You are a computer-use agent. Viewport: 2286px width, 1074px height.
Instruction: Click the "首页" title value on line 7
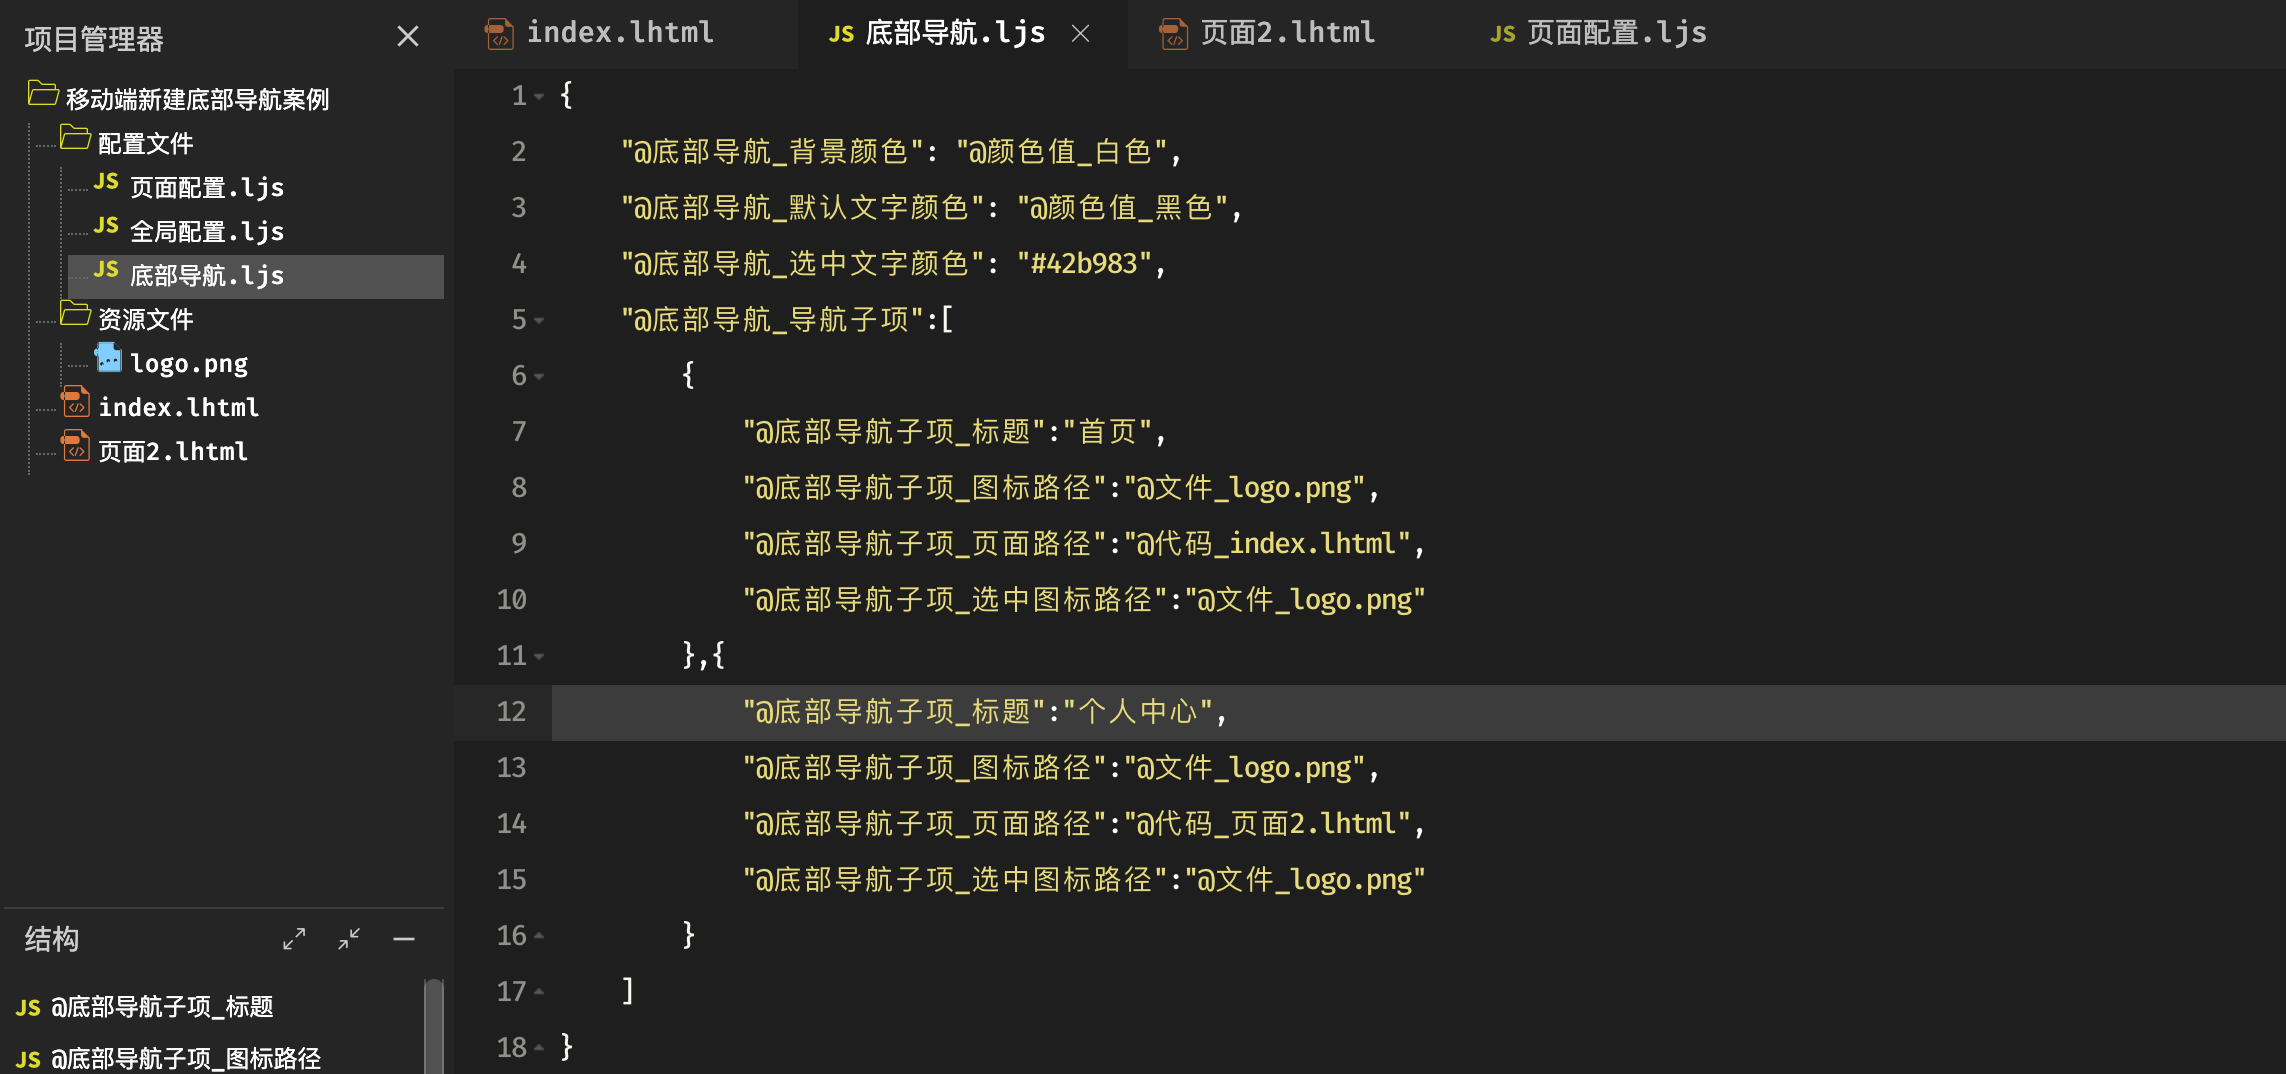[1108, 432]
